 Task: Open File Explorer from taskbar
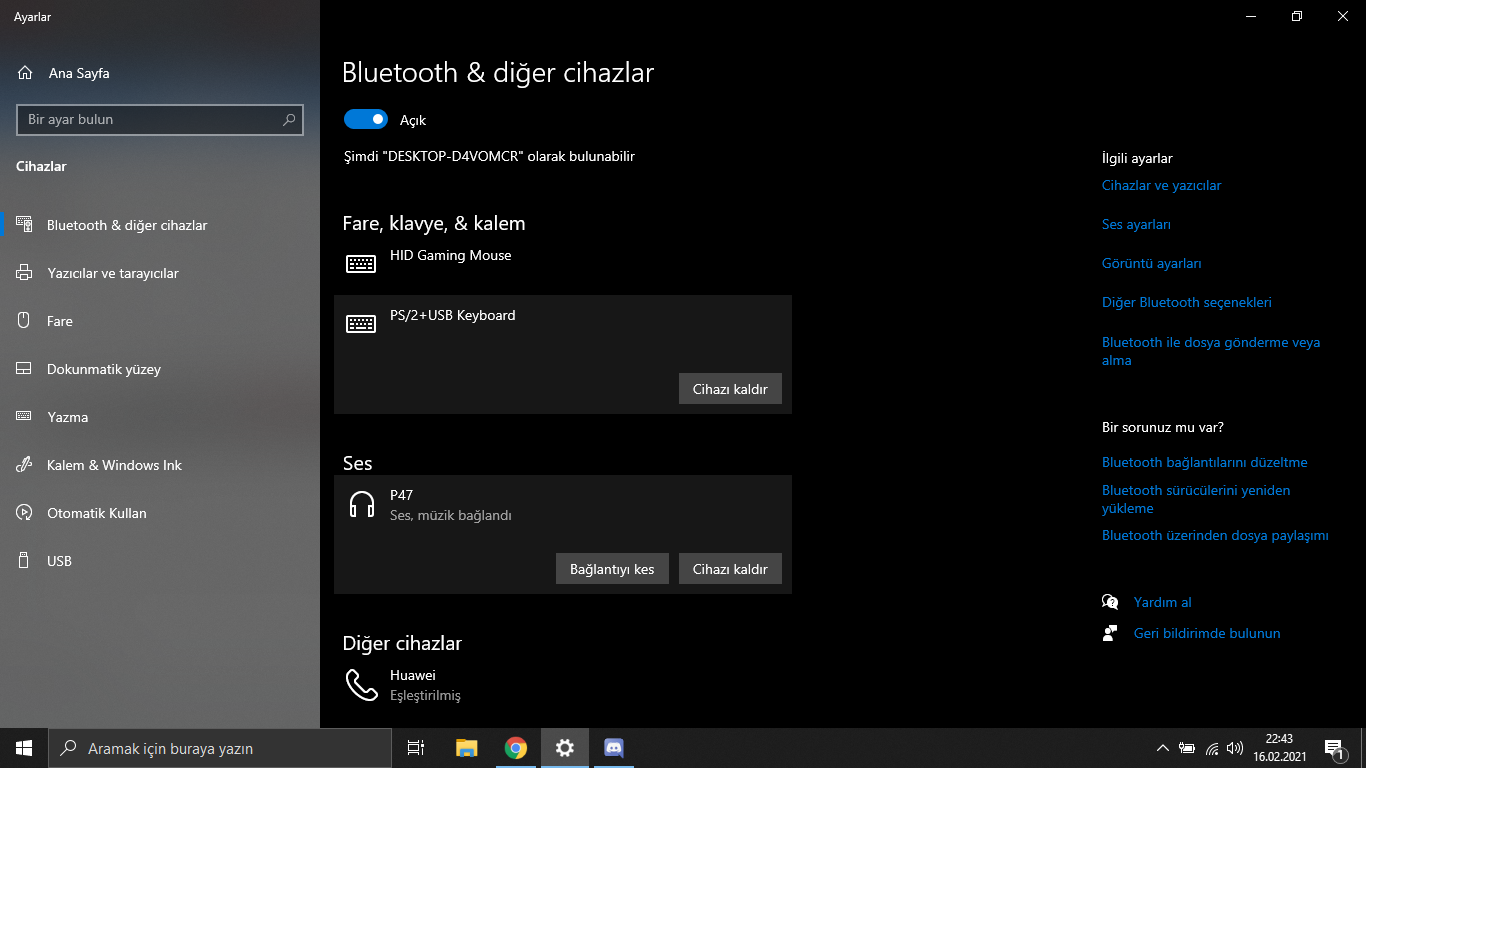point(466,748)
